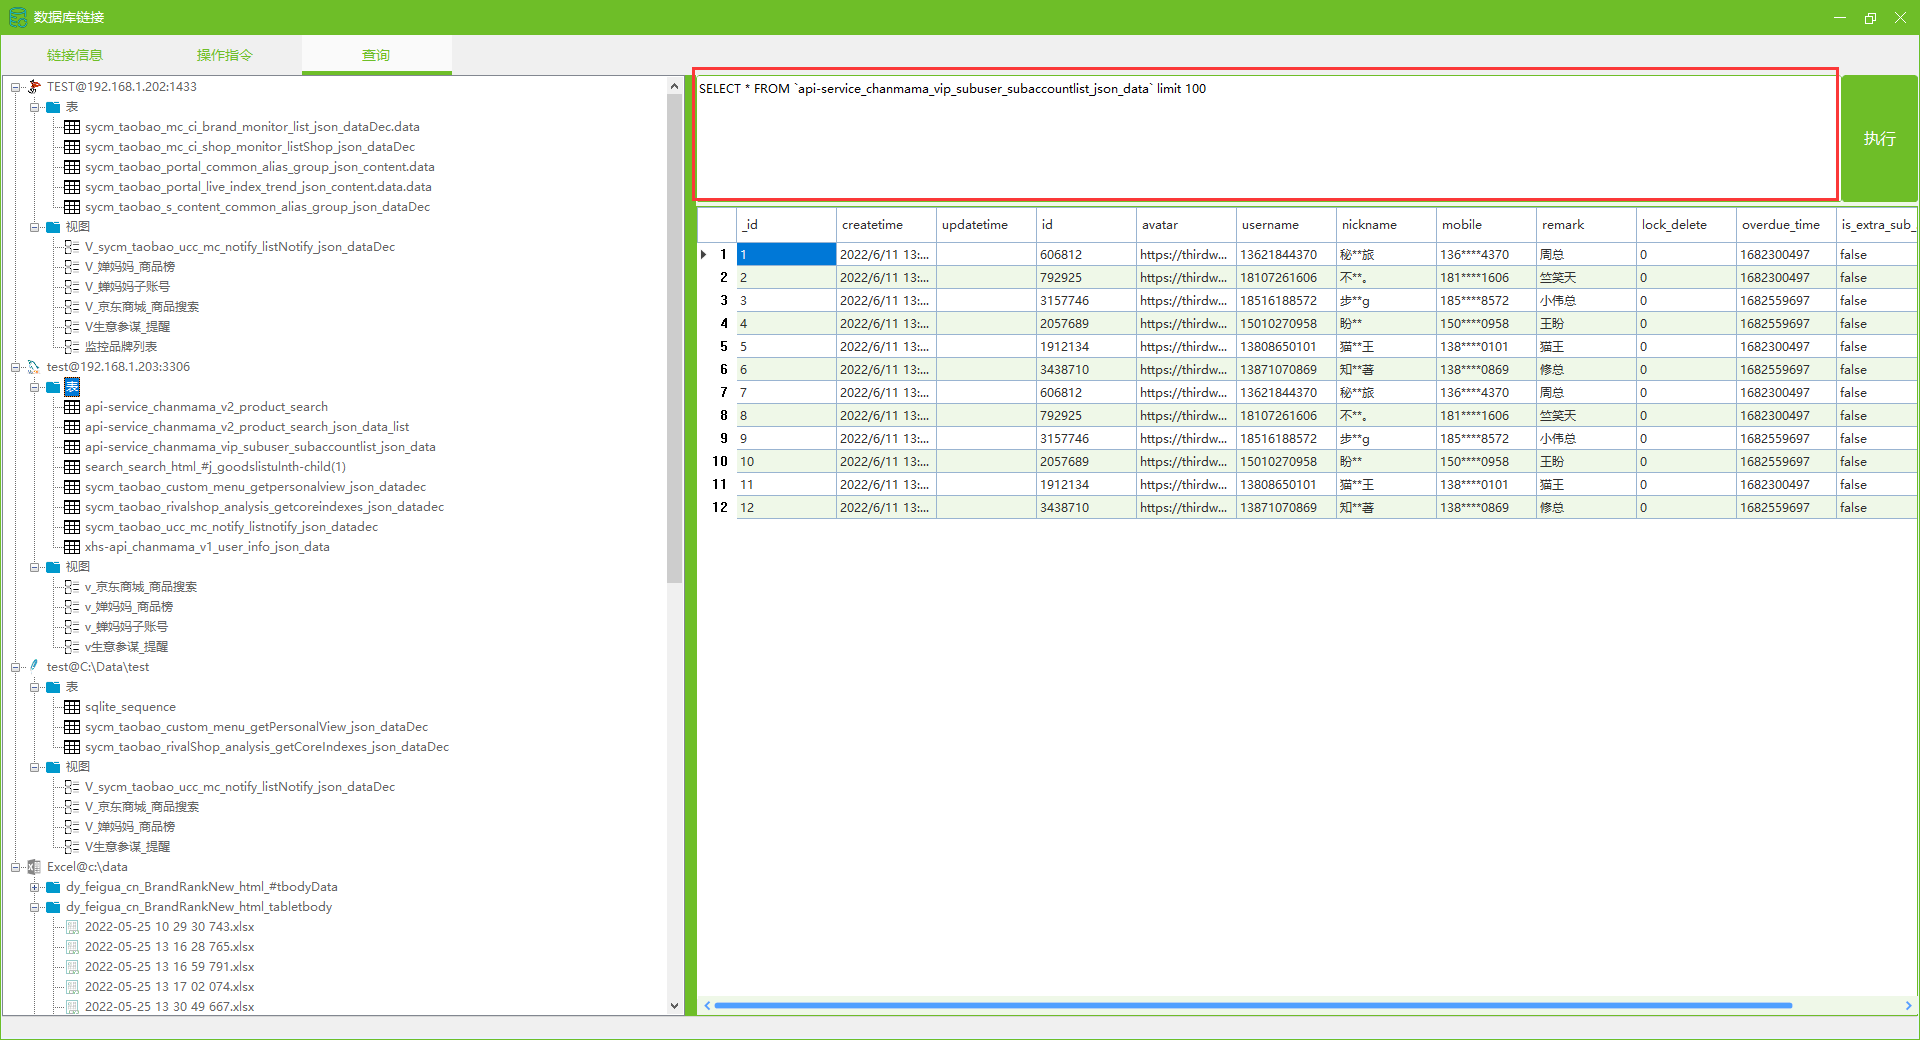Collapse the 视图 folder under TEST@192.168.1.202:1433
The width and height of the screenshot is (1920, 1040).
pos(34,227)
